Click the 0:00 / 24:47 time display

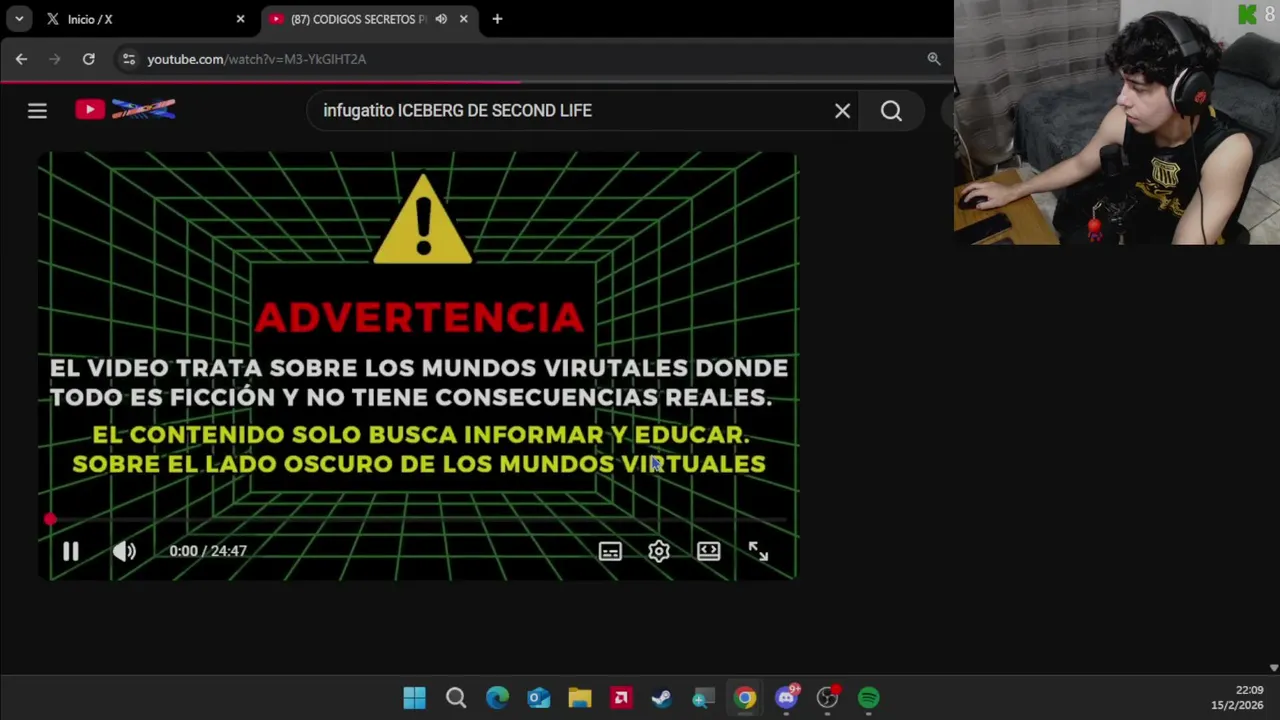coord(208,551)
